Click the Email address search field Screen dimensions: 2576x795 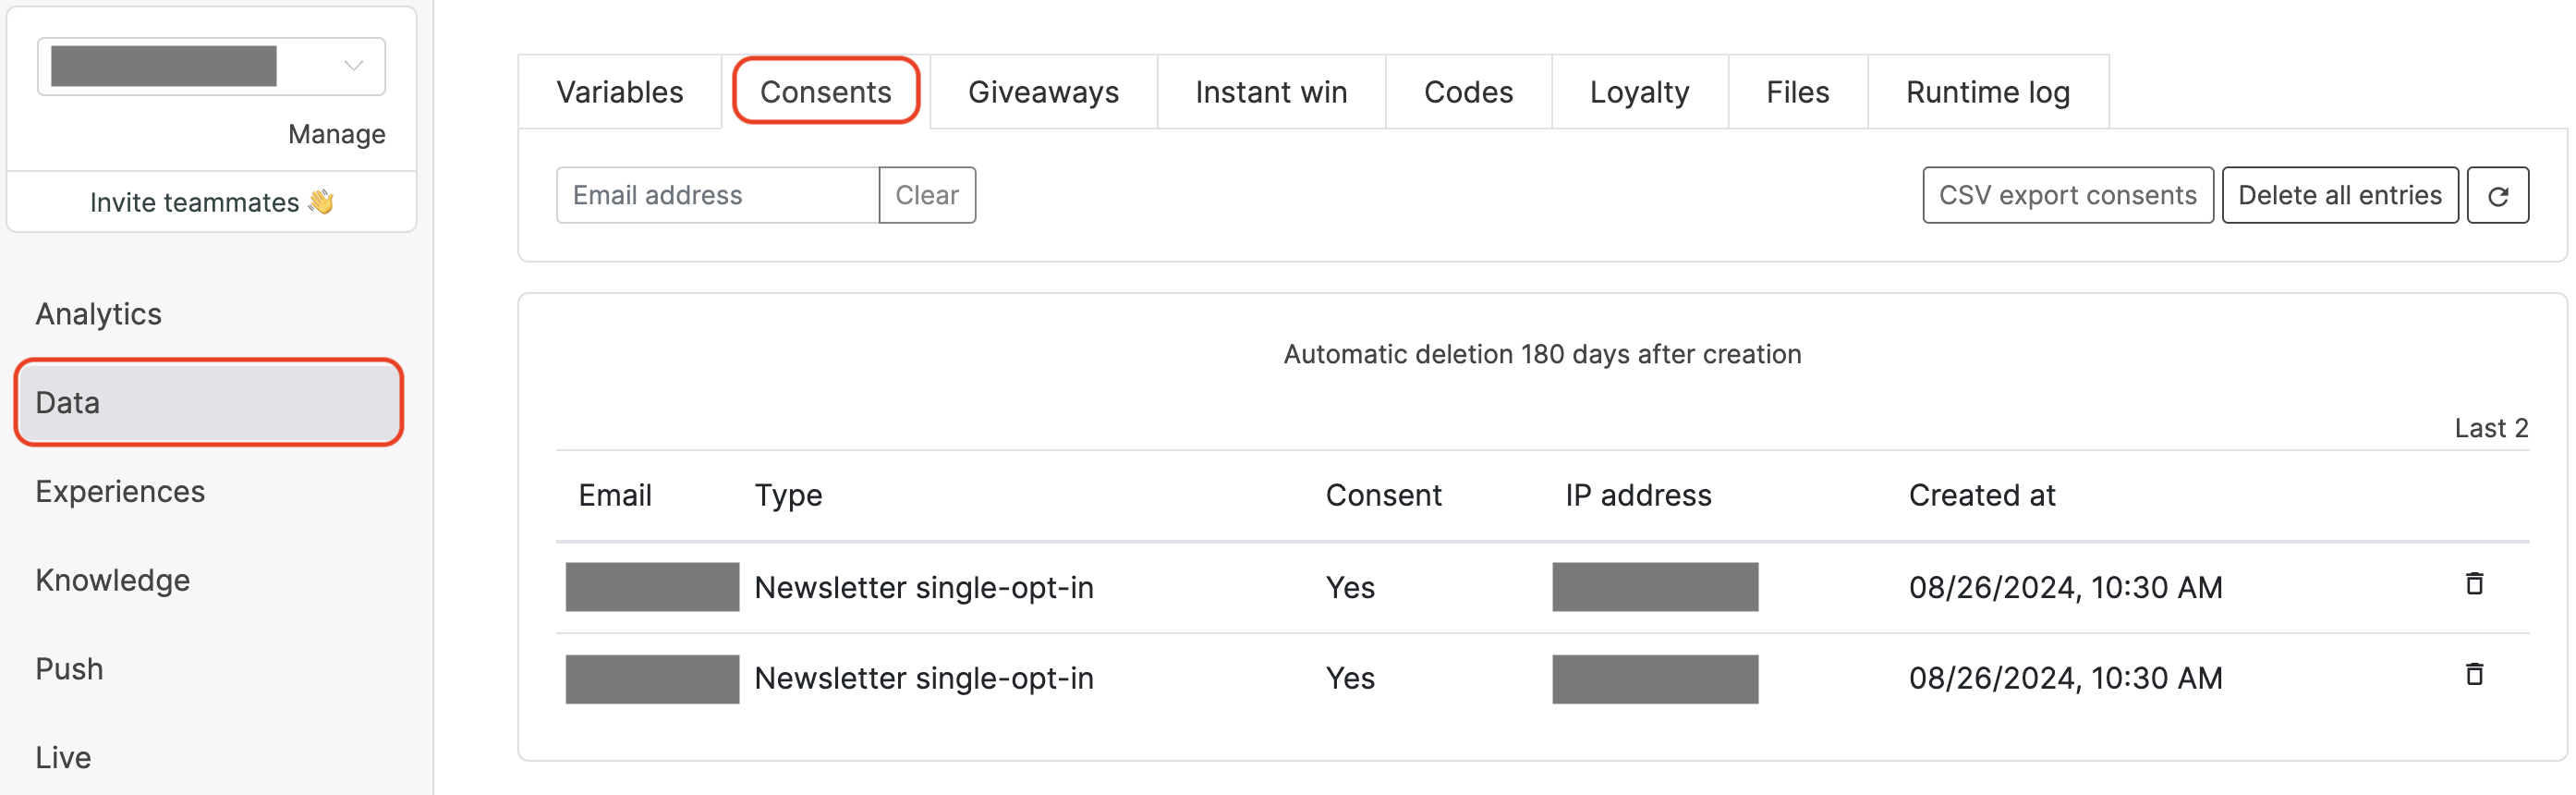[x=716, y=195]
